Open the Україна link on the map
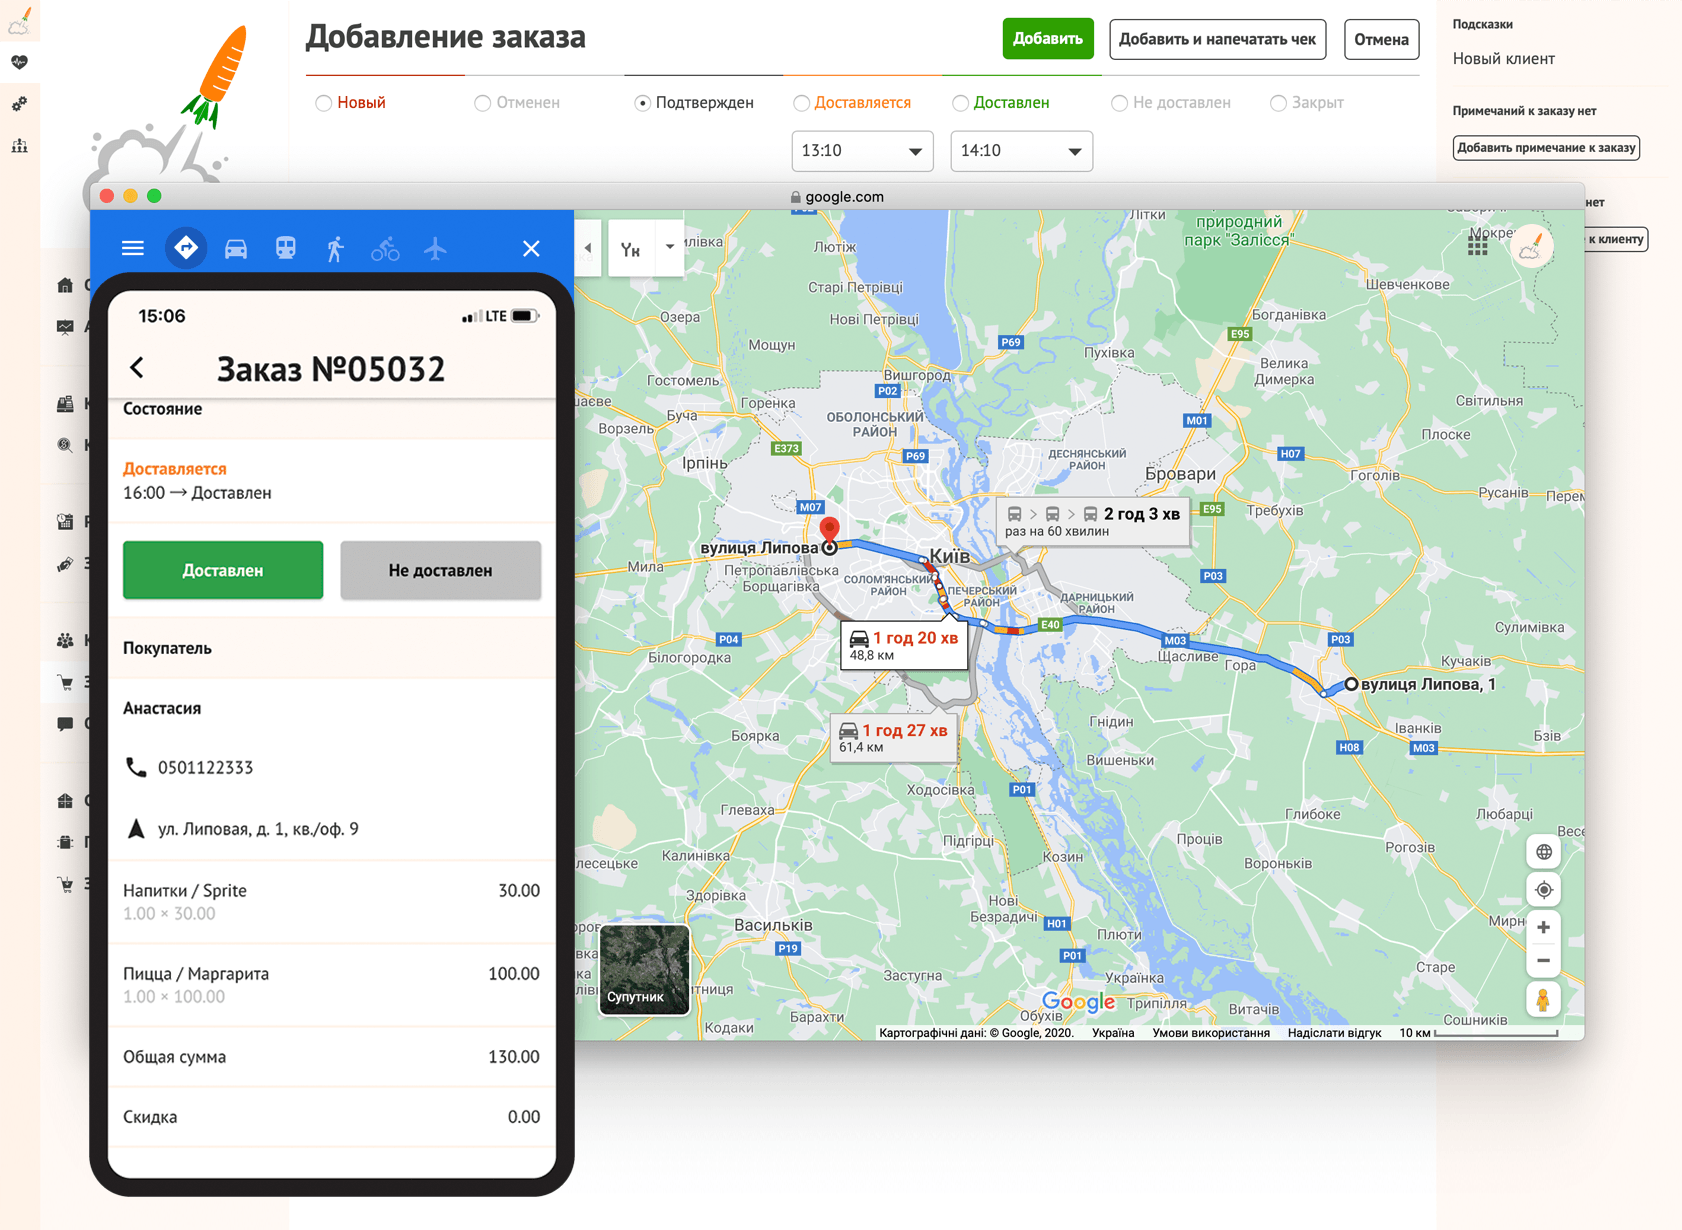1682x1230 pixels. [1113, 1033]
